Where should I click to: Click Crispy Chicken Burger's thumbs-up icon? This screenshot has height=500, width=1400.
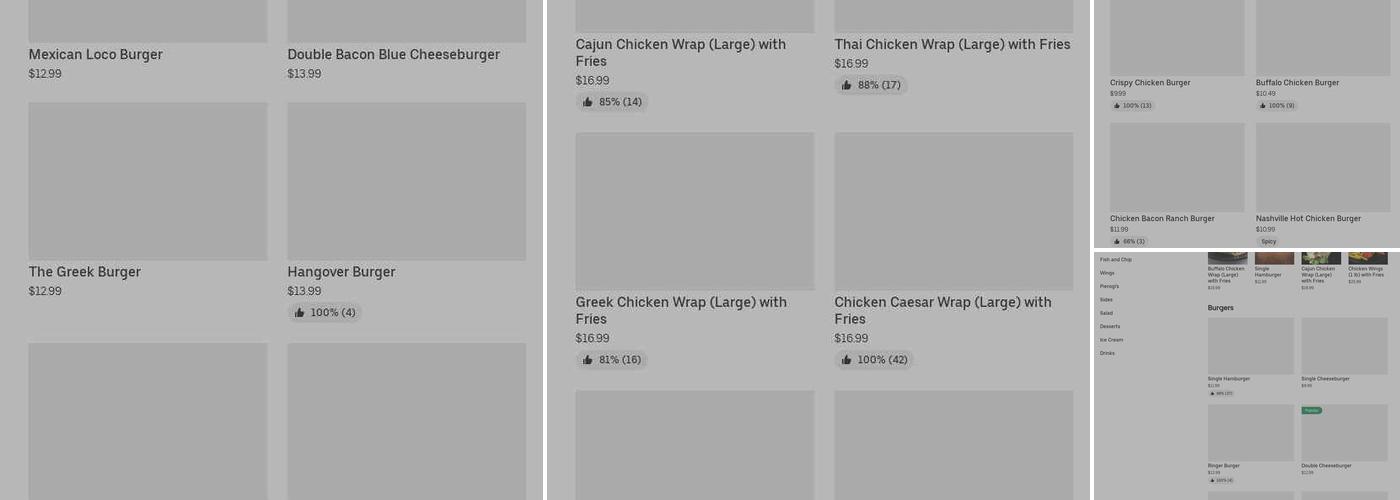[x=1117, y=105]
